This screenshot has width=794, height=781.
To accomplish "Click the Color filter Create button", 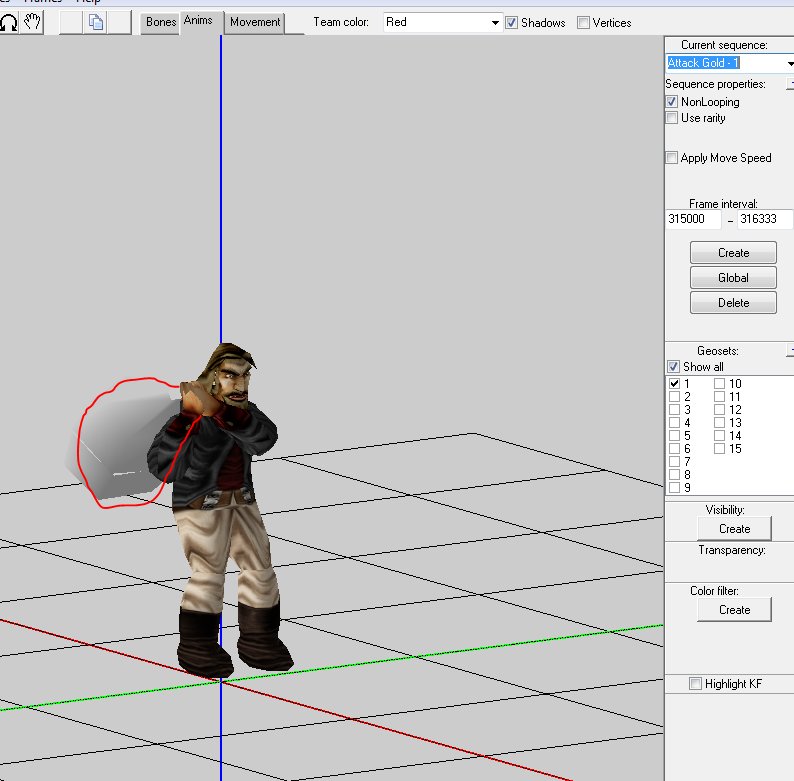I will pos(734,610).
